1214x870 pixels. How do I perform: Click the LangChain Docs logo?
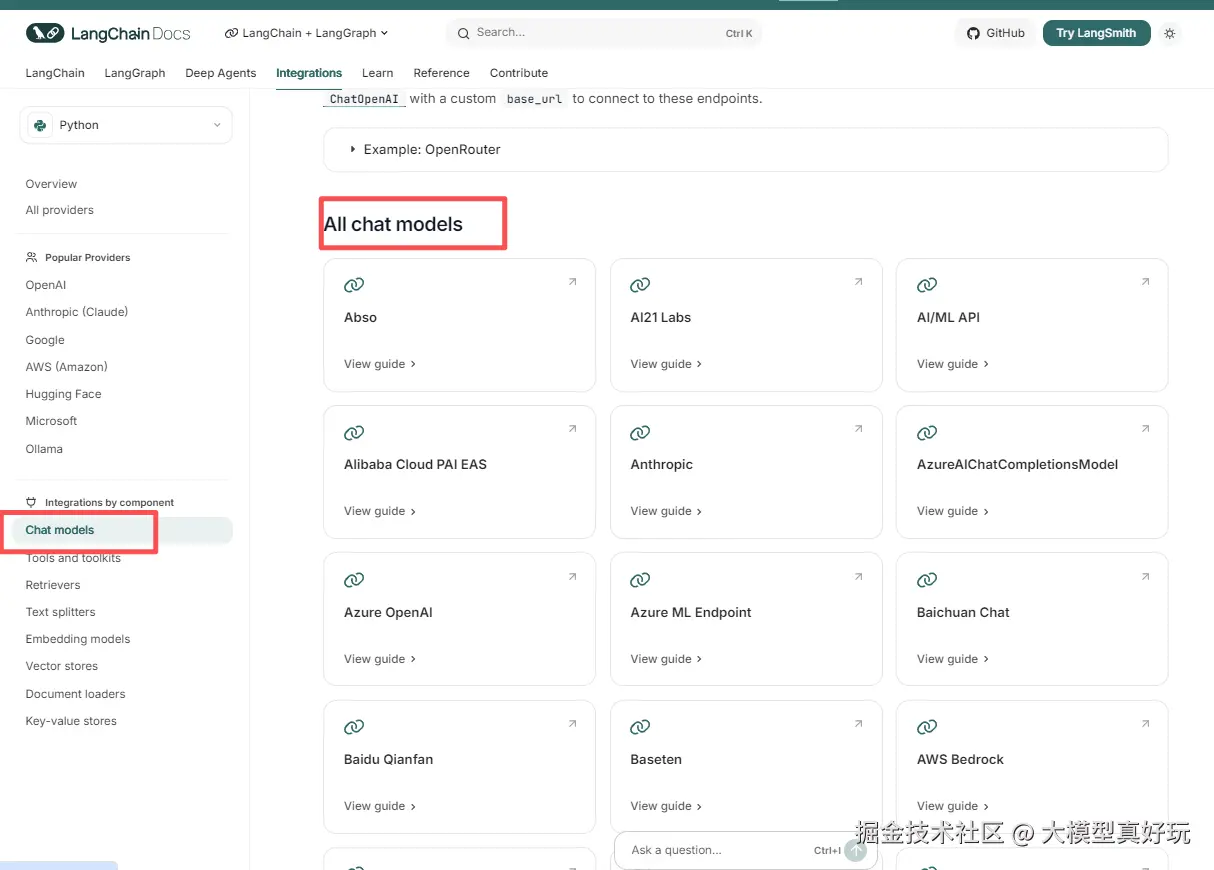pos(108,33)
